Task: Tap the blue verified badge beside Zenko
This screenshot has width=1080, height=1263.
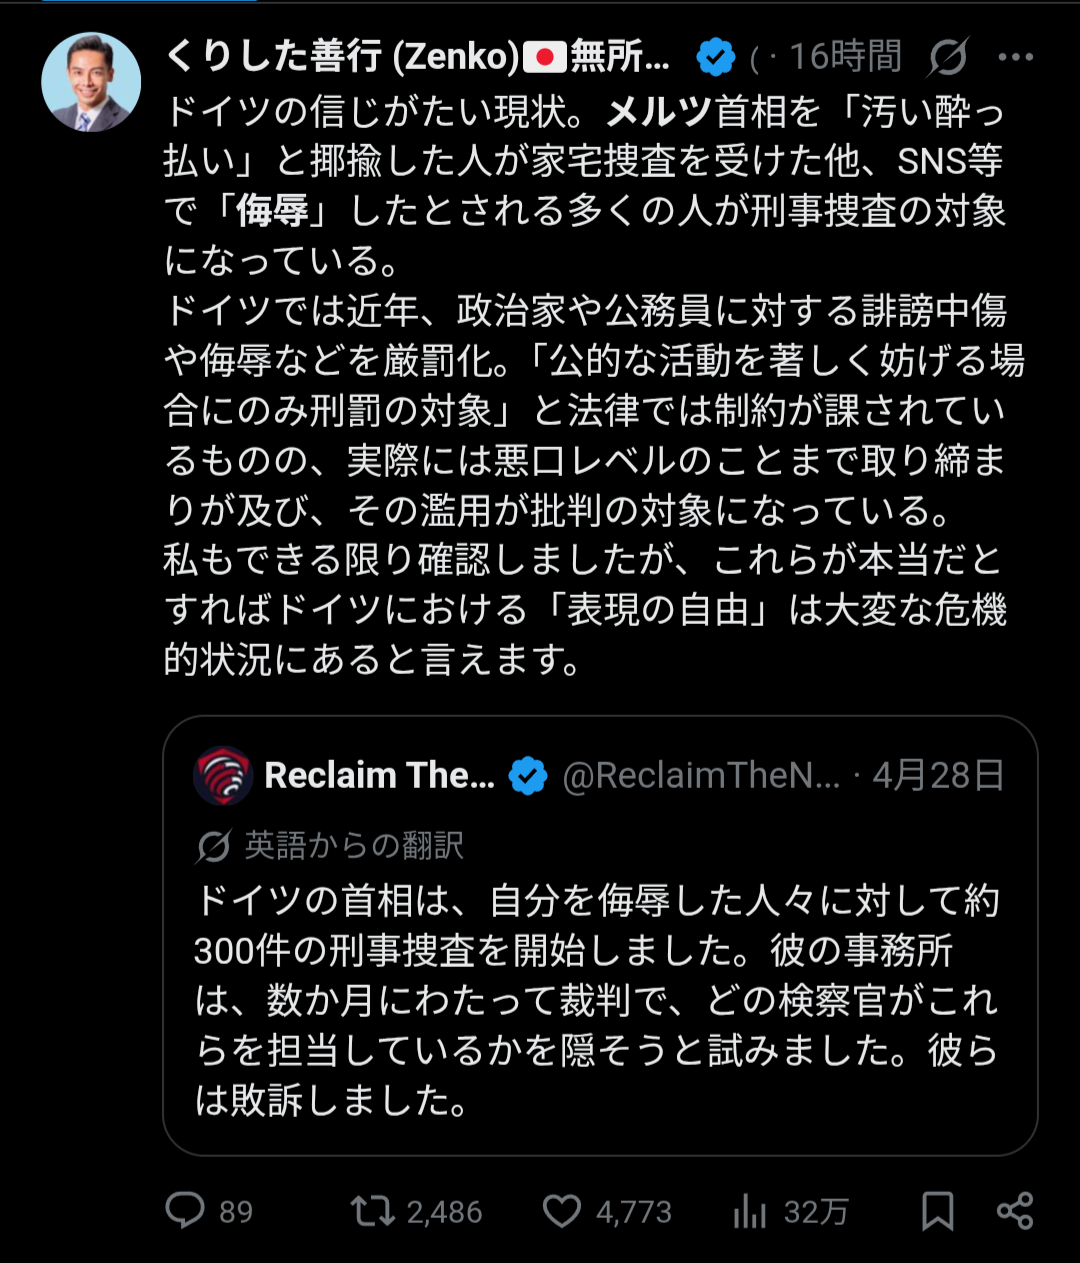Action: (715, 58)
